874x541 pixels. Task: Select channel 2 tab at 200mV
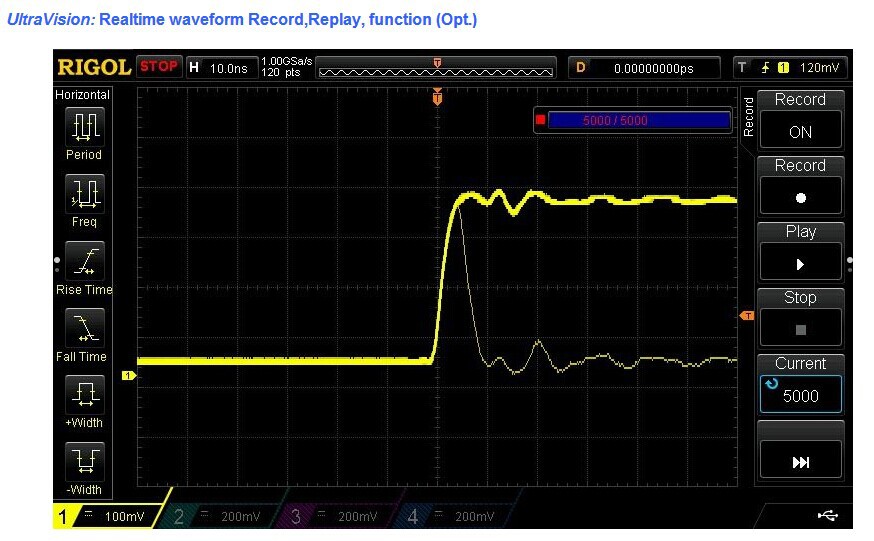click(225, 516)
